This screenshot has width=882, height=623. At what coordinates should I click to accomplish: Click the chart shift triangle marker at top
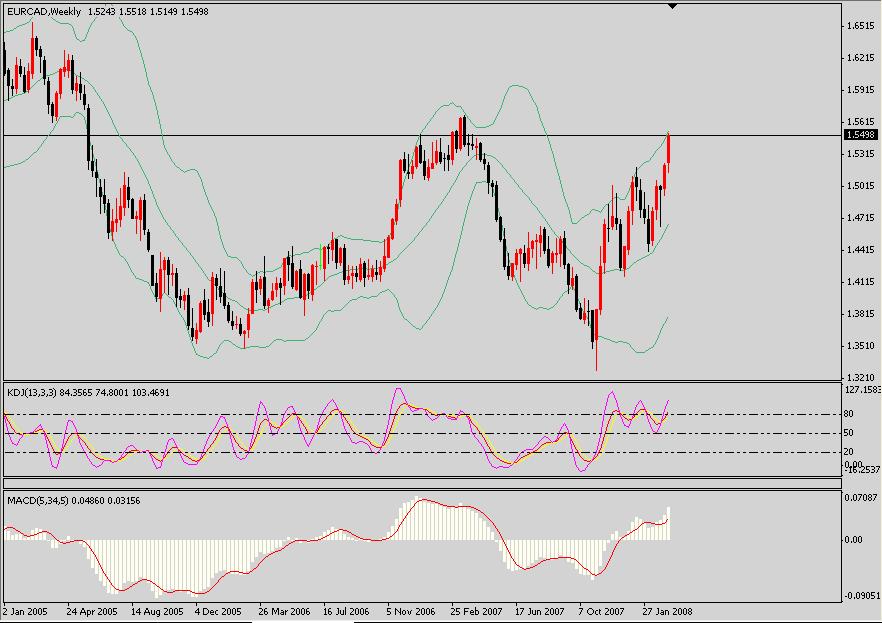(x=672, y=6)
